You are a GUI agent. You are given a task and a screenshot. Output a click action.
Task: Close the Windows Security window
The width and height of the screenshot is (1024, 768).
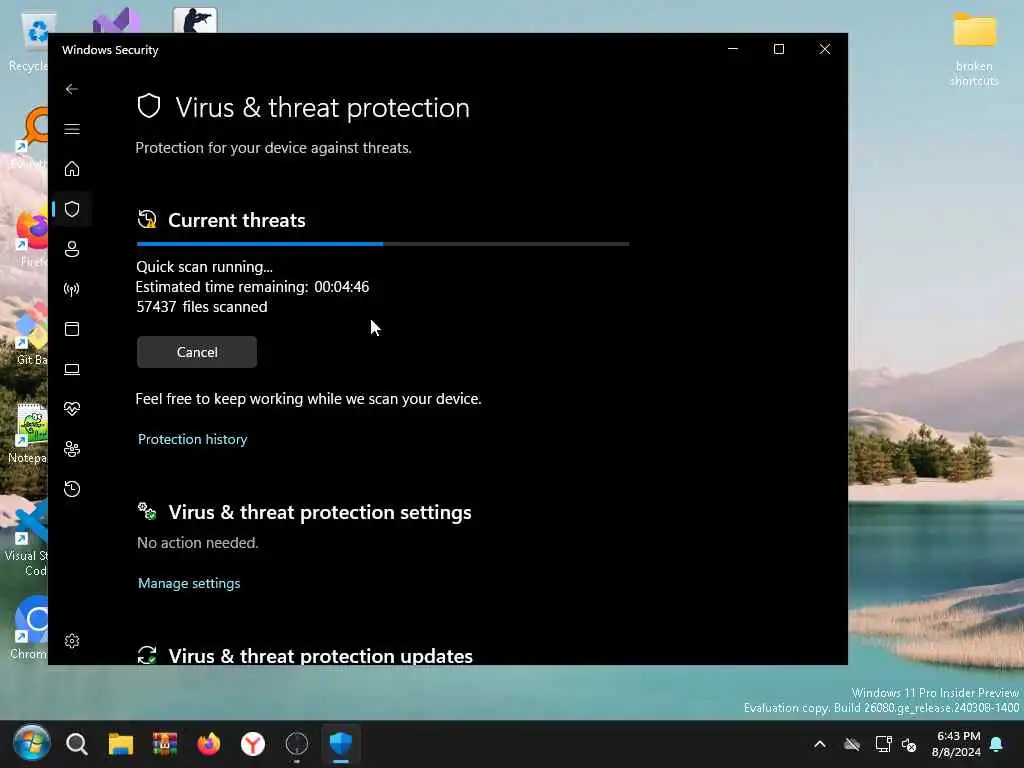825,49
